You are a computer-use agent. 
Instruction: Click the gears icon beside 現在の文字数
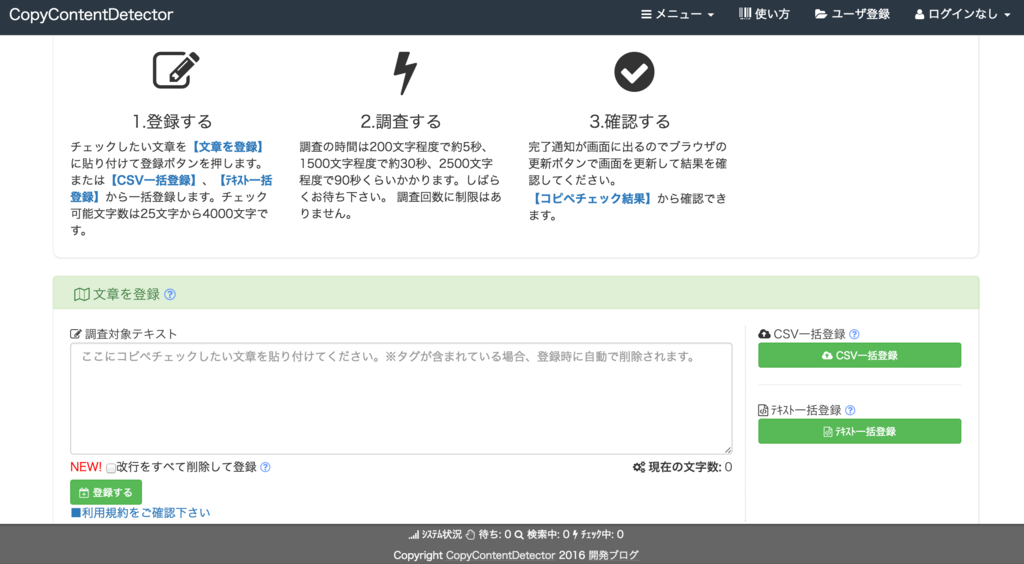(639, 467)
